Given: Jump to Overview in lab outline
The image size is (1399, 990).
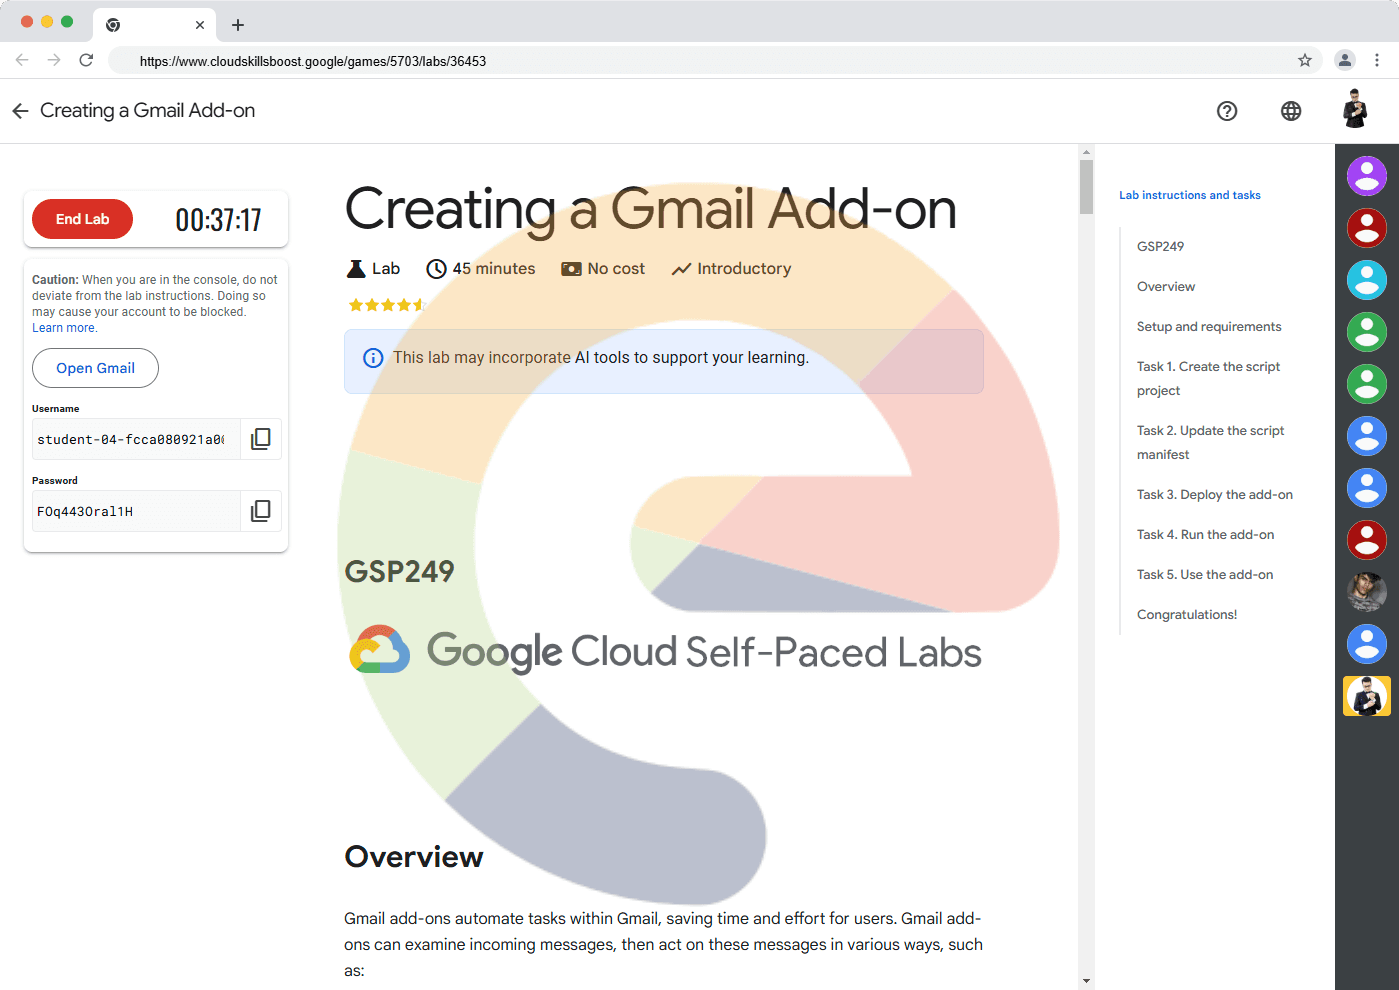Looking at the screenshot, I should click(1166, 286).
